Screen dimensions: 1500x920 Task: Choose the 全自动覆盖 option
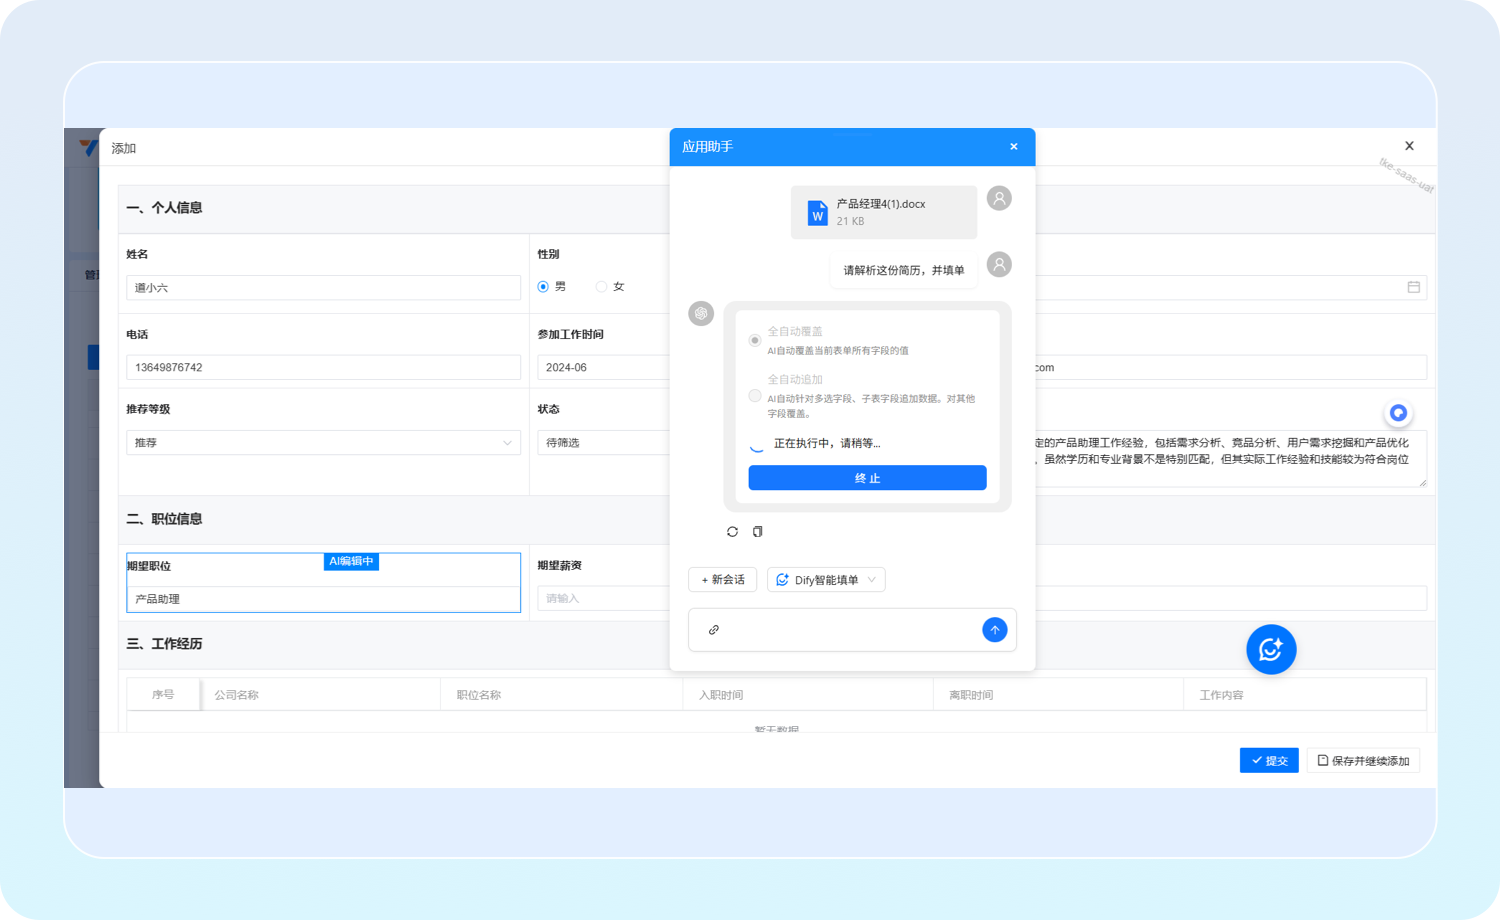click(755, 340)
